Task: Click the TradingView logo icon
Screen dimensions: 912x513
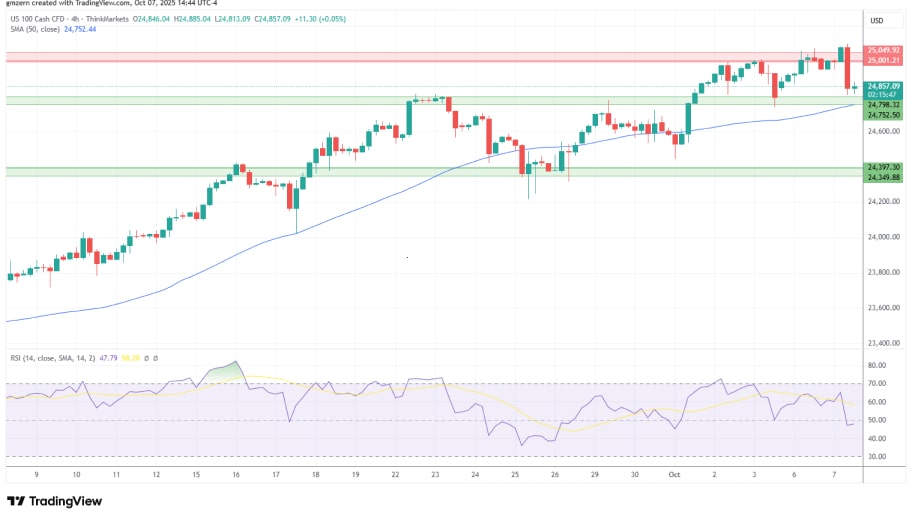Action: tap(16, 501)
